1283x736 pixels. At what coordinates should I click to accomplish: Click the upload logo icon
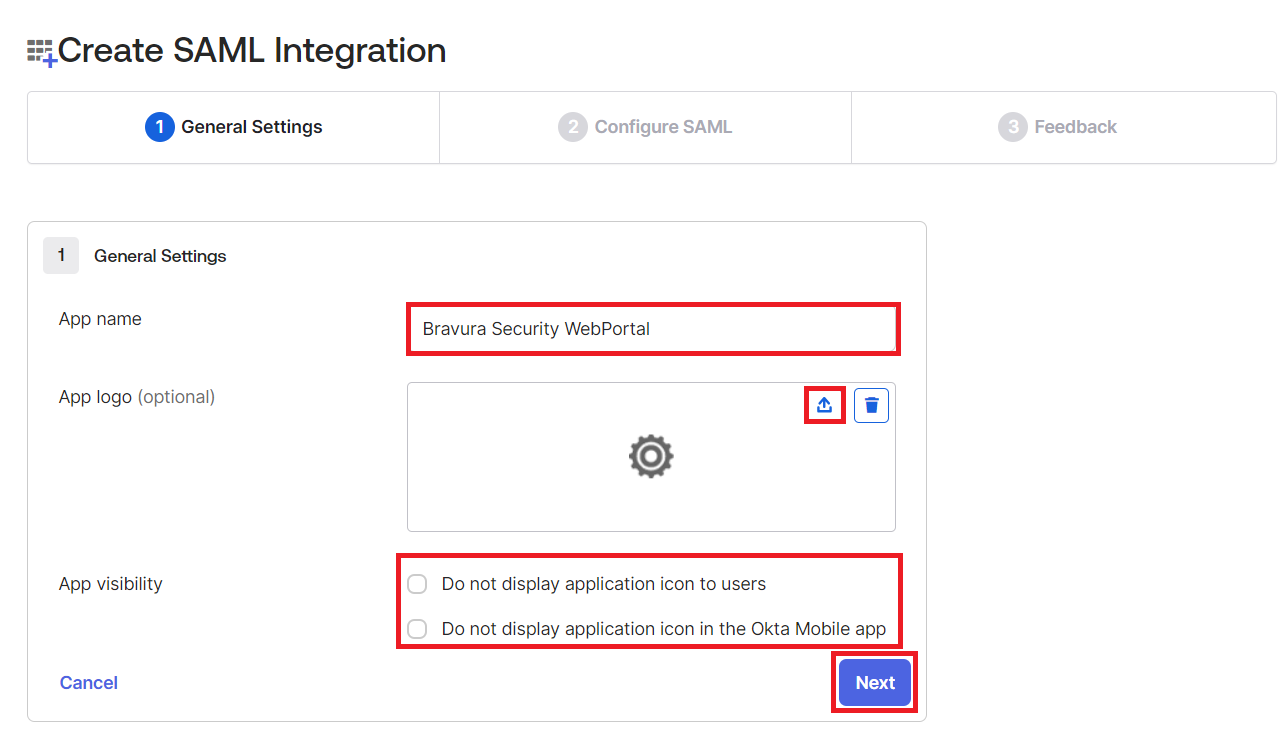point(824,405)
